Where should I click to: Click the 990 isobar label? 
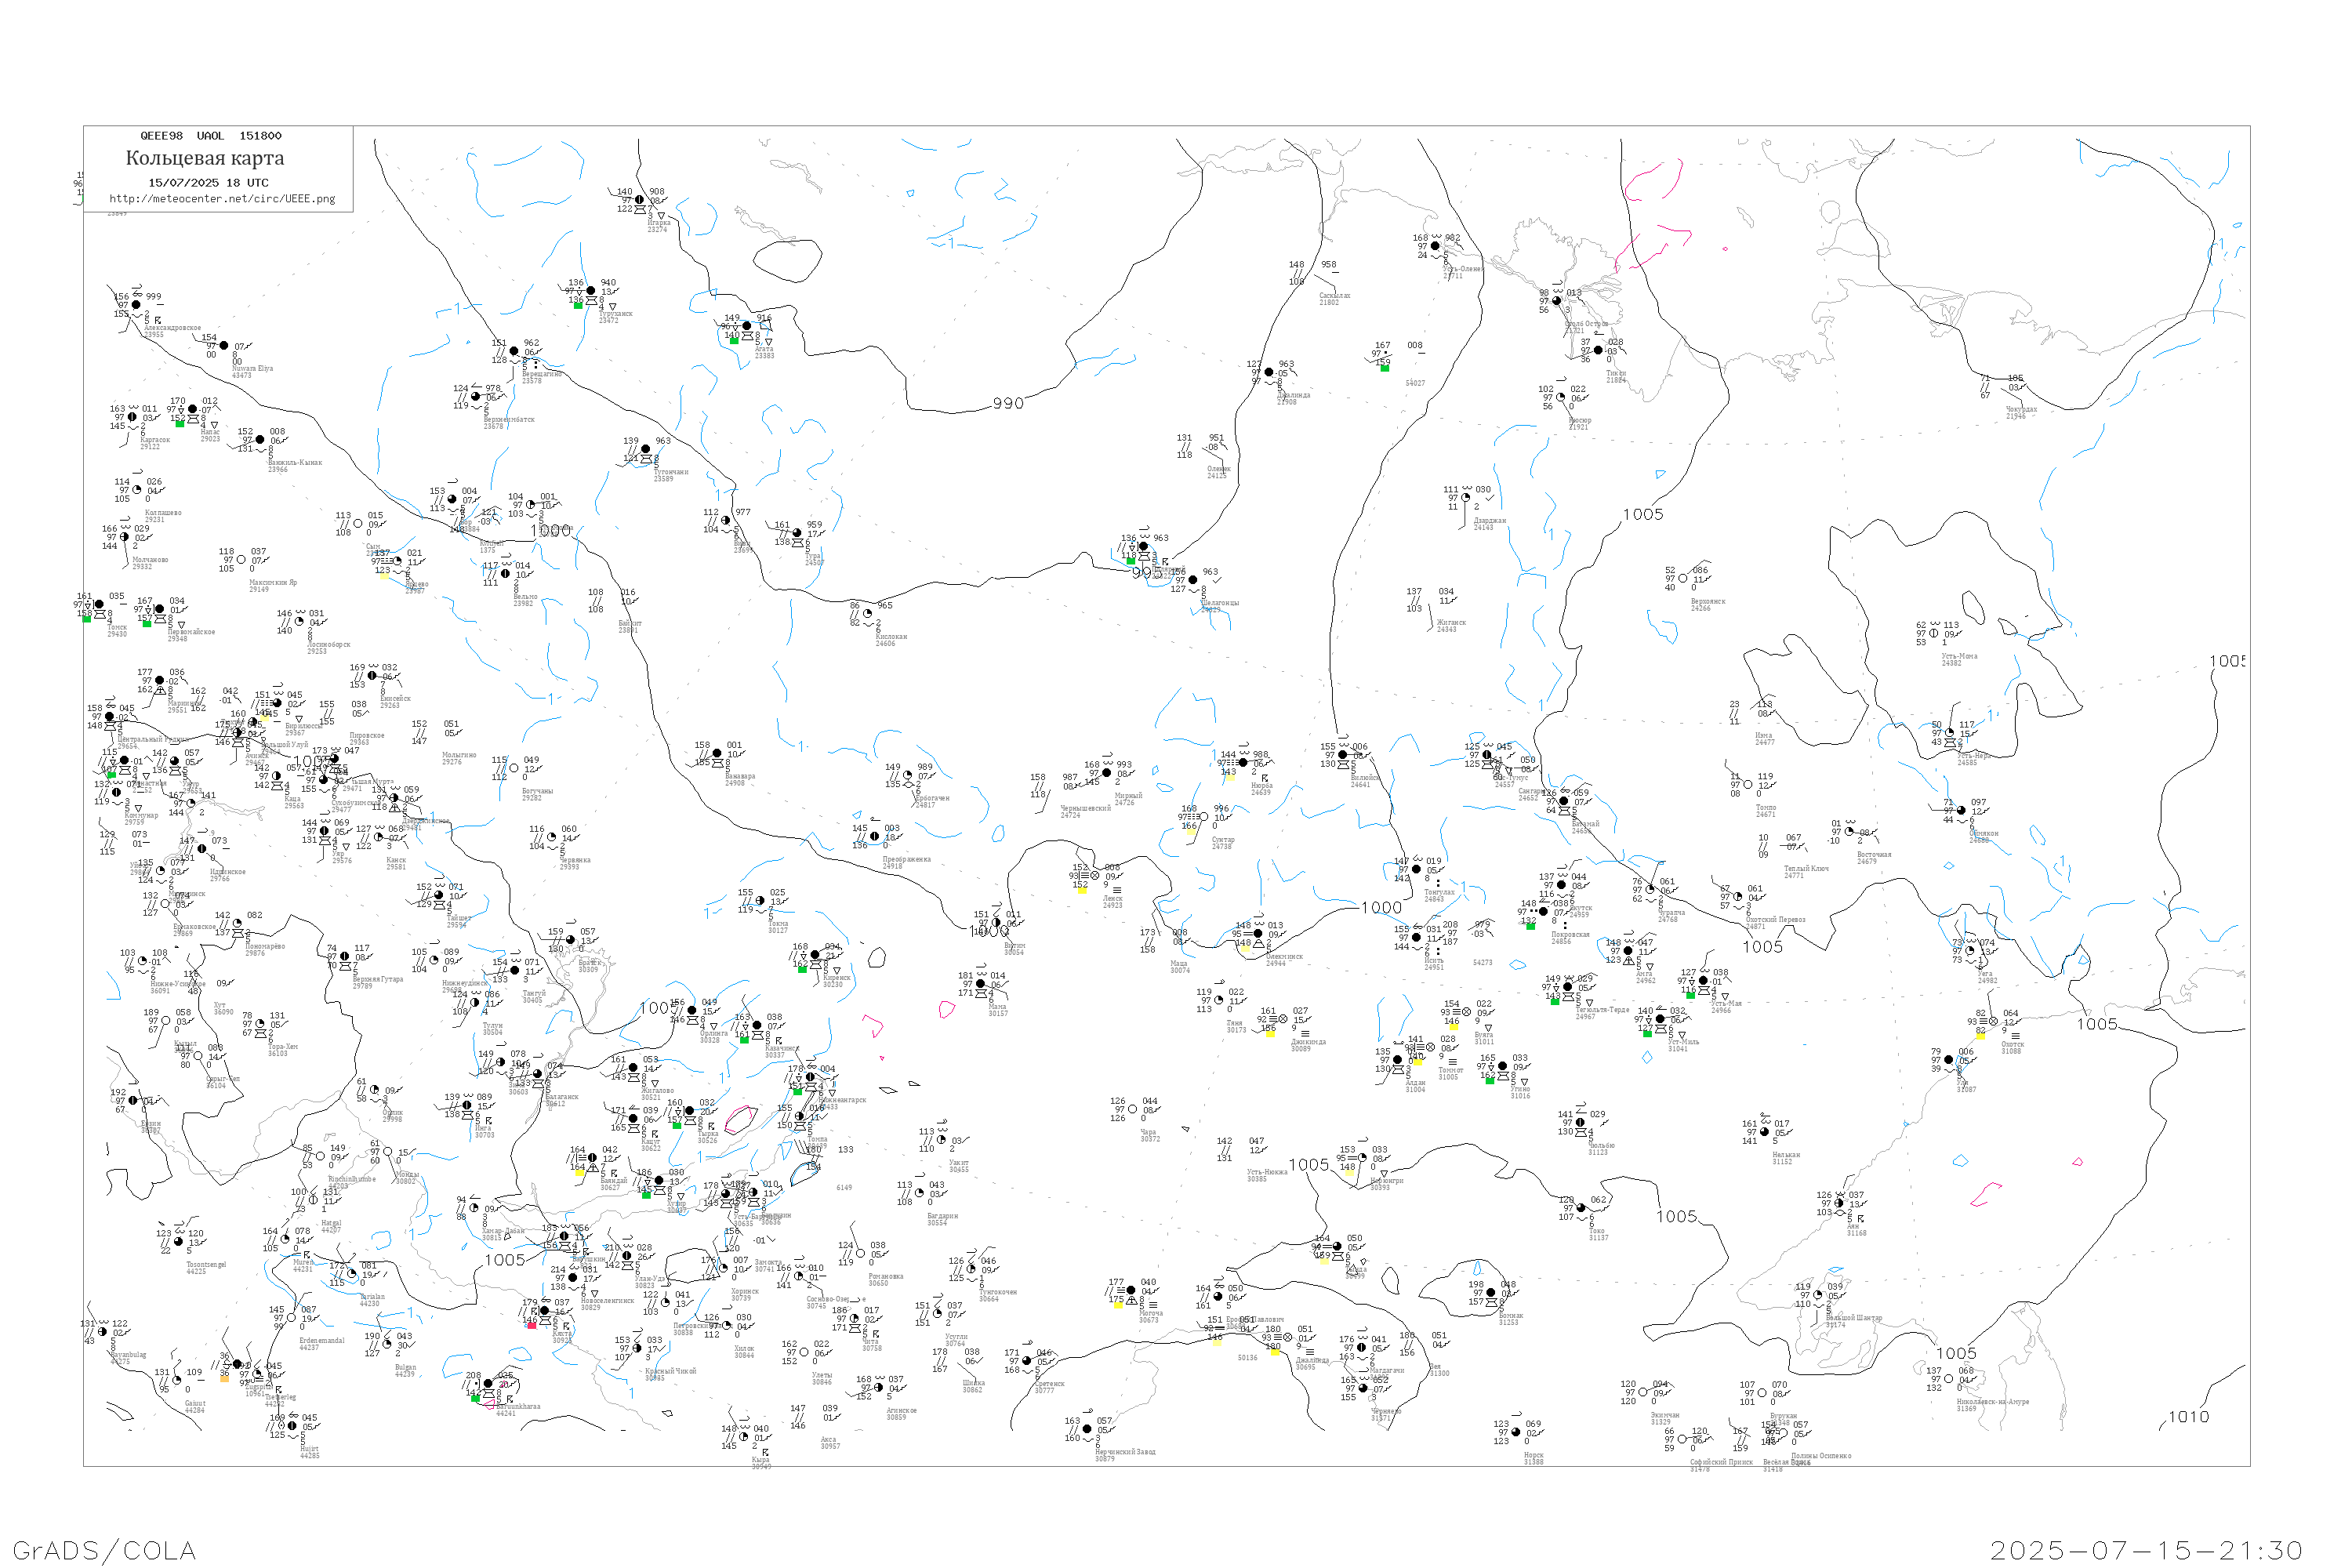coord(1008,404)
